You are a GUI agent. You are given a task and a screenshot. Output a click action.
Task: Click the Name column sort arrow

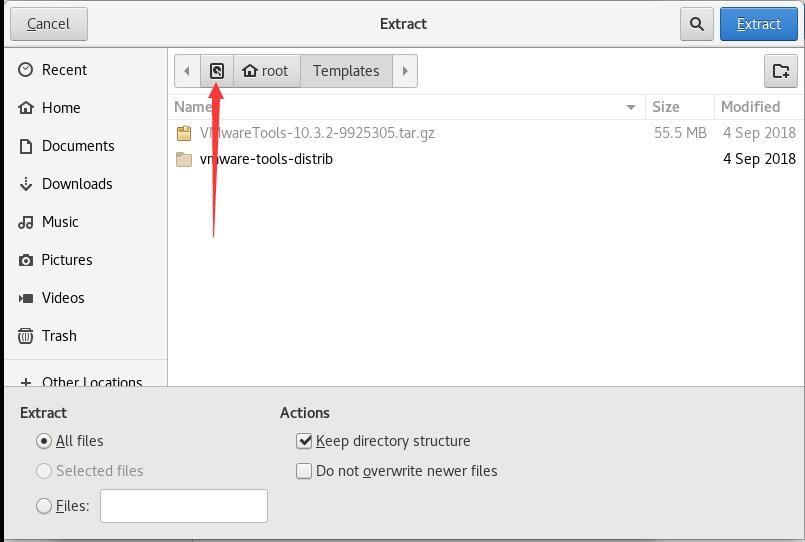[631, 107]
